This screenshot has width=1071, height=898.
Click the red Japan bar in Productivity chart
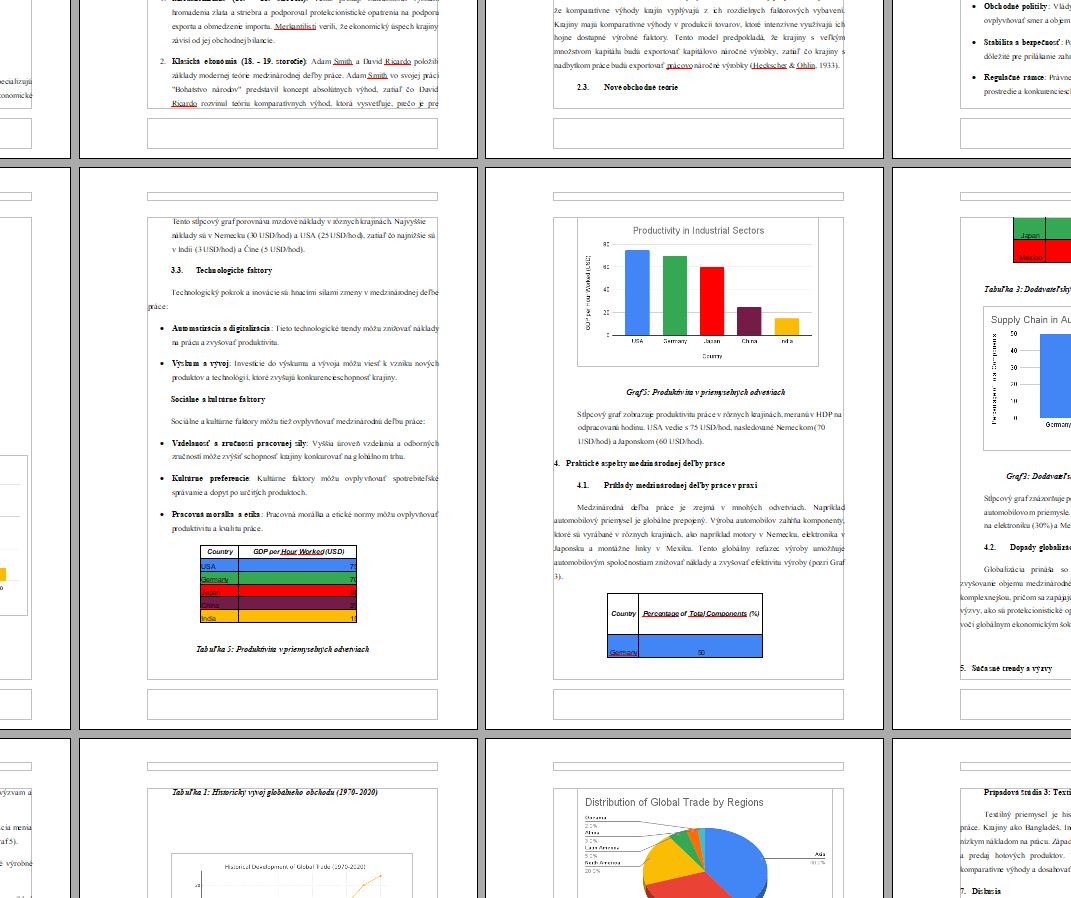pyautogui.click(x=711, y=301)
